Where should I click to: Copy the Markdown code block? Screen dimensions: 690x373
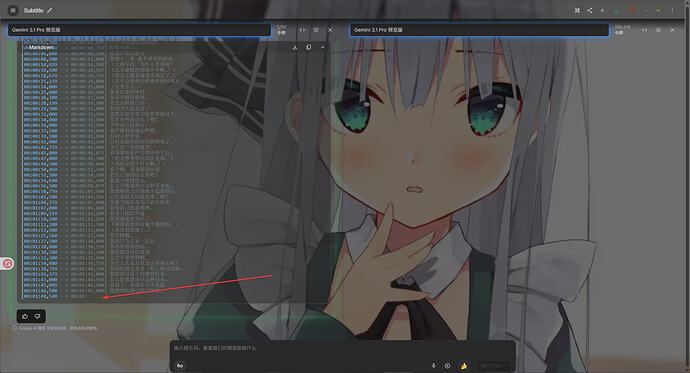click(x=308, y=47)
